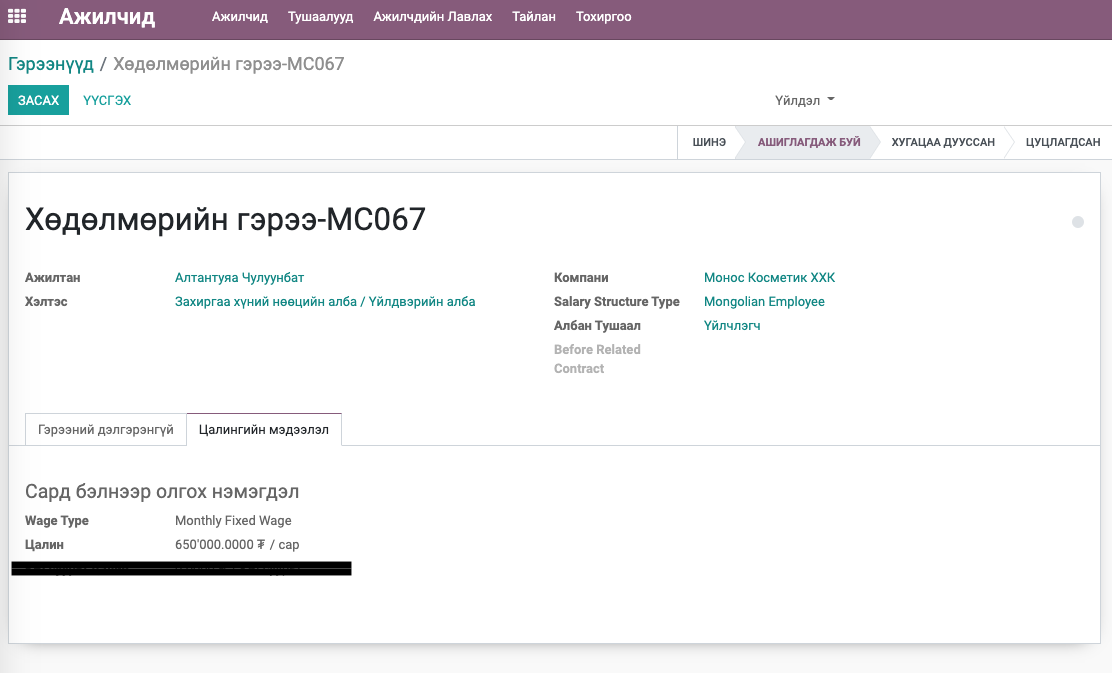This screenshot has width=1112, height=673.
Task: Select the АШИГЛАГДАЖ БУЙ status stage
Action: (808, 142)
